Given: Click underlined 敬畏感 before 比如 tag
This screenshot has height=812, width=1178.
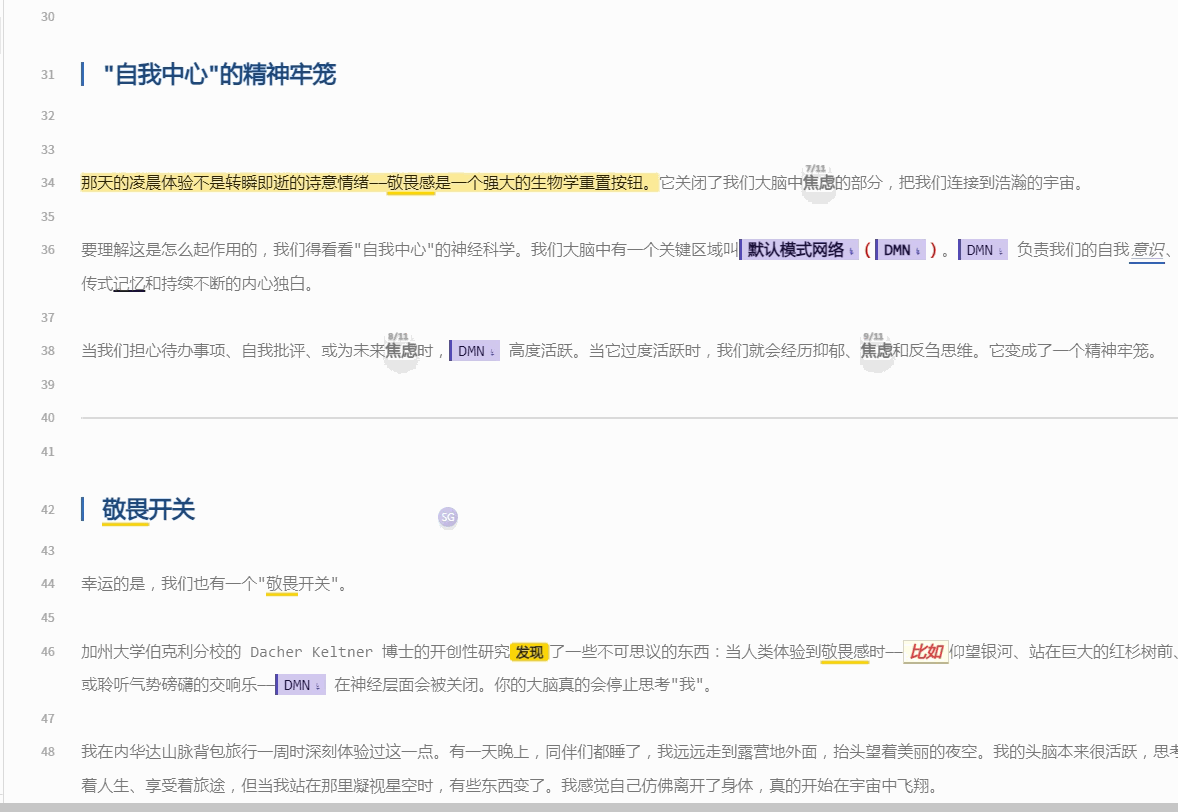Looking at the screenshot, I should (844, 651).
